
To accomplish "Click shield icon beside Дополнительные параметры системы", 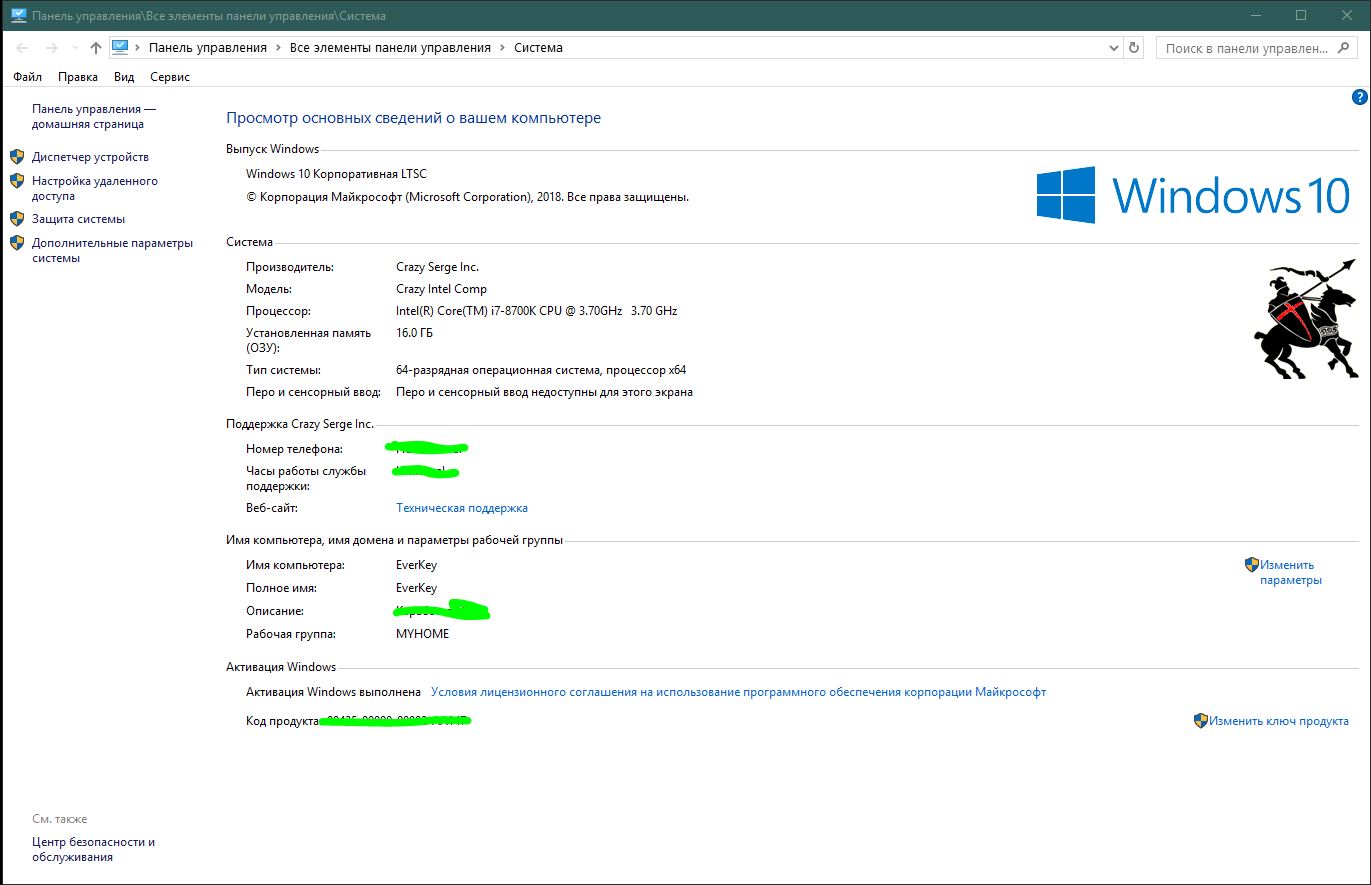I will pyautogui.click(x=17, y=243).
